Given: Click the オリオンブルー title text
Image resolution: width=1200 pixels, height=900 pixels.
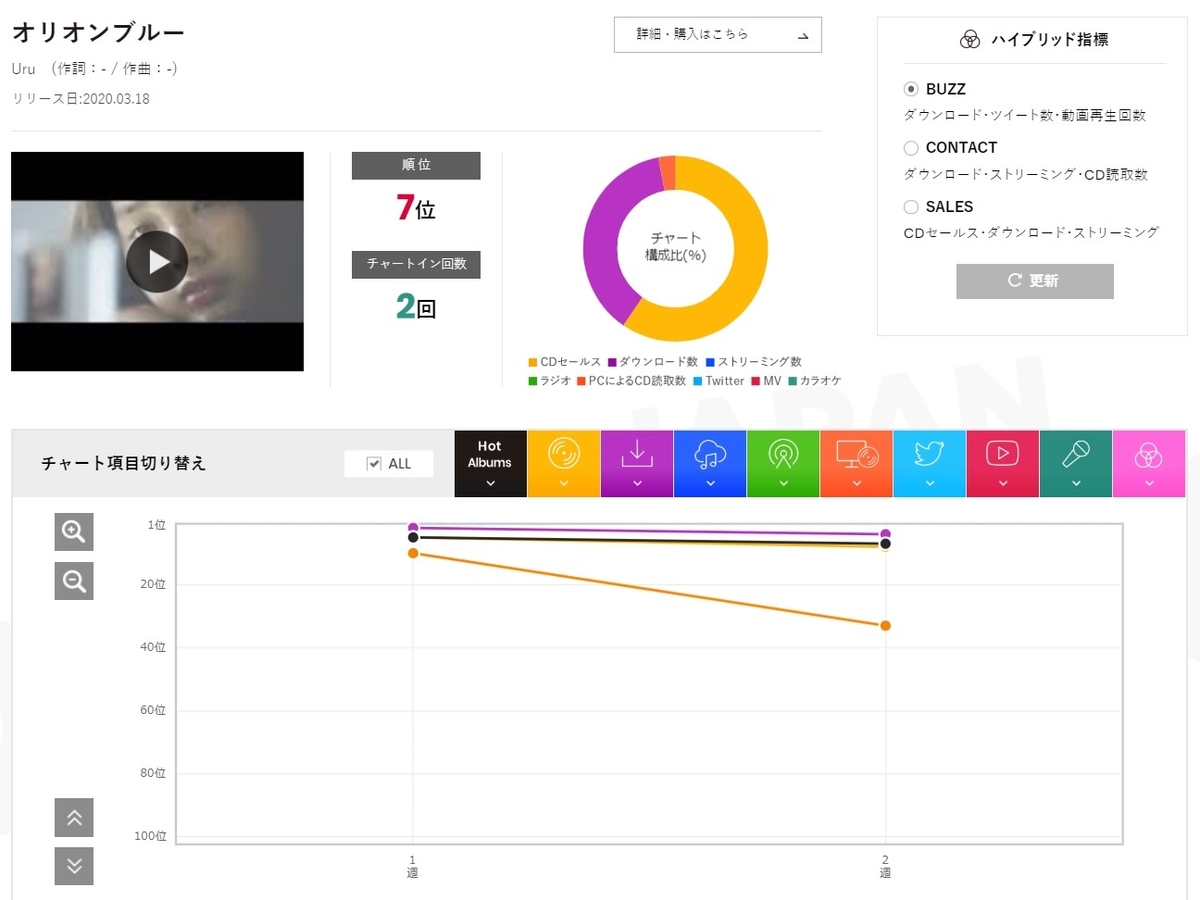Looking at the screenshot, I should point(98,32).
